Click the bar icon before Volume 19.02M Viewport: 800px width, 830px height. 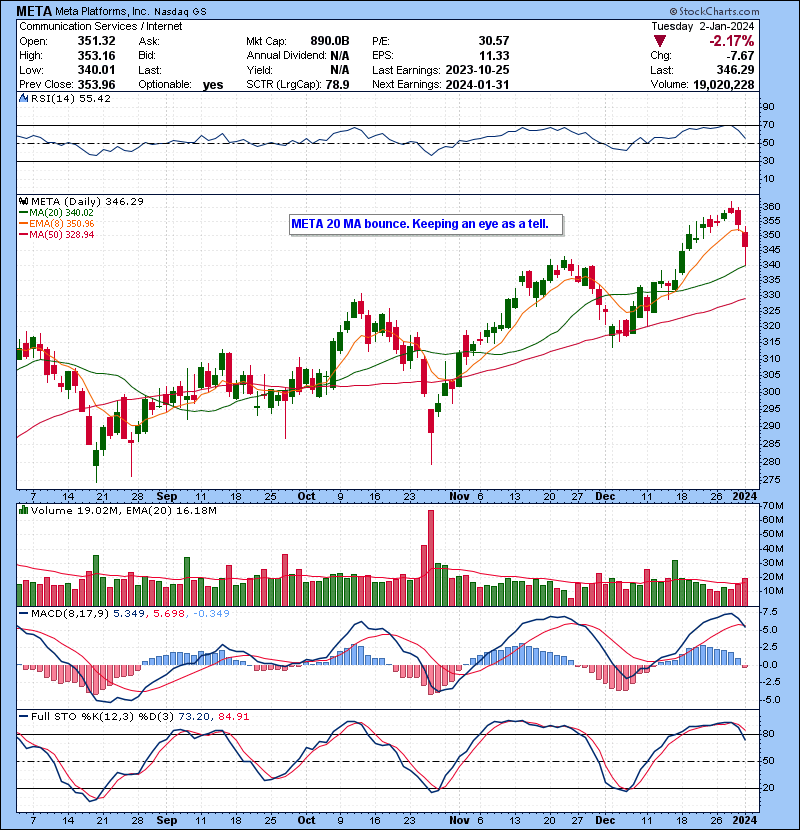23,510
